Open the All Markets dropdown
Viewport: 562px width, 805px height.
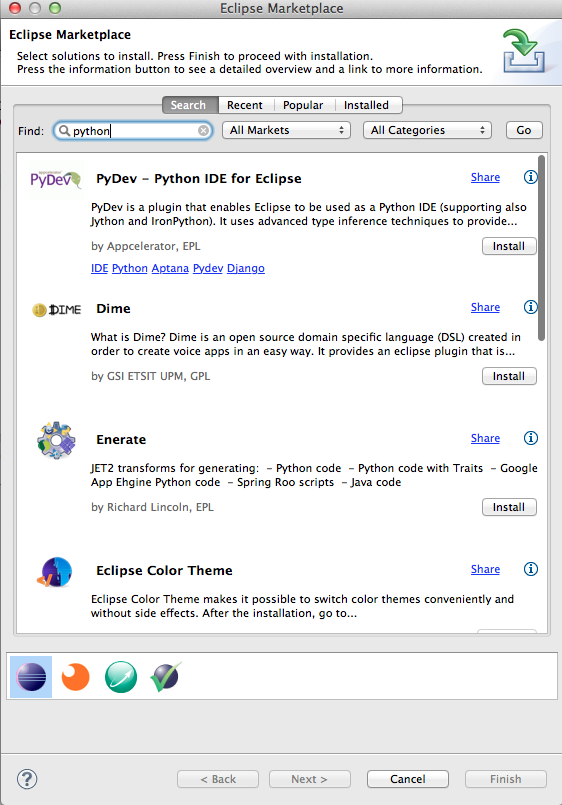point(286,130)
